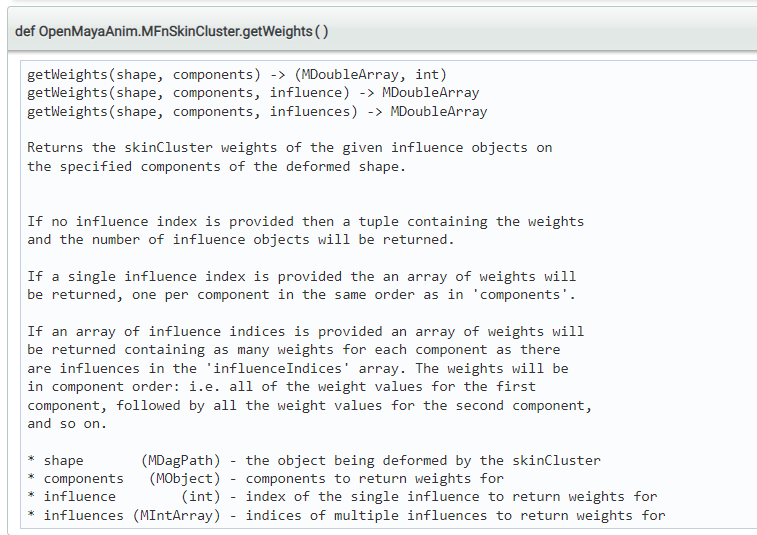The width and height of the screenshot is (757, 535).
Task: Click the 'and the number of influence objects' line
Action: 240,239
